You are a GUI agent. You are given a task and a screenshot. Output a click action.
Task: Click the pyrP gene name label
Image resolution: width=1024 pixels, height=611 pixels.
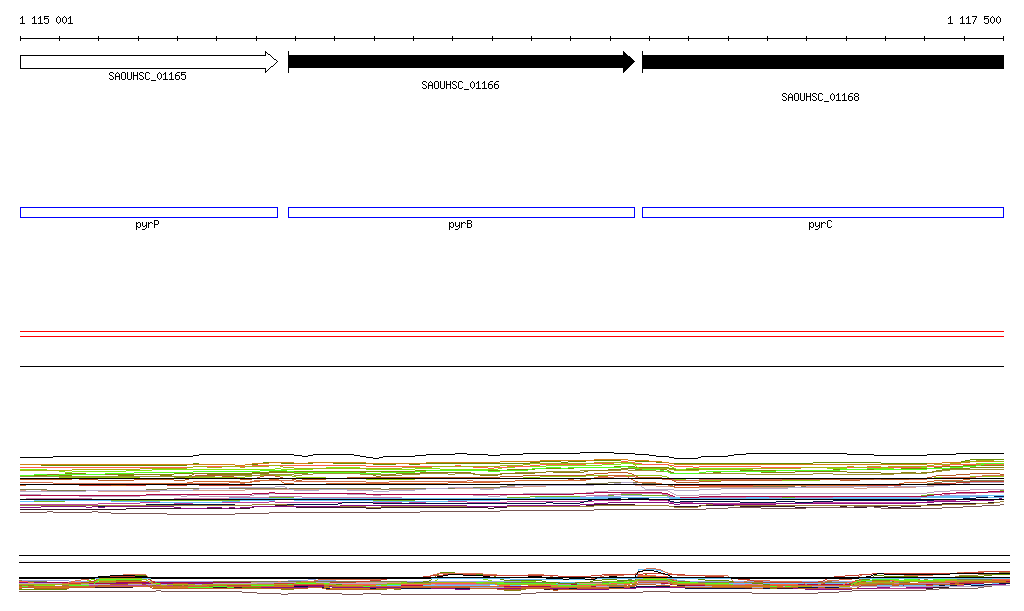point(147,225)
